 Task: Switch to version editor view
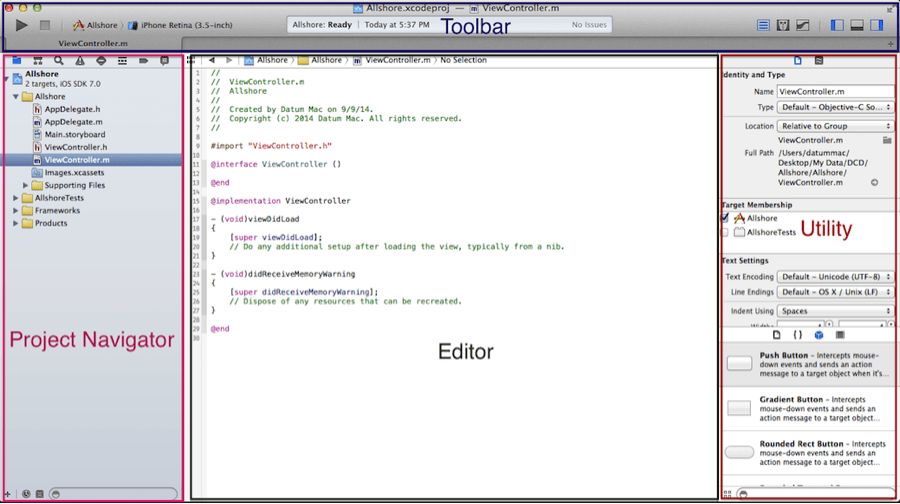803,25
